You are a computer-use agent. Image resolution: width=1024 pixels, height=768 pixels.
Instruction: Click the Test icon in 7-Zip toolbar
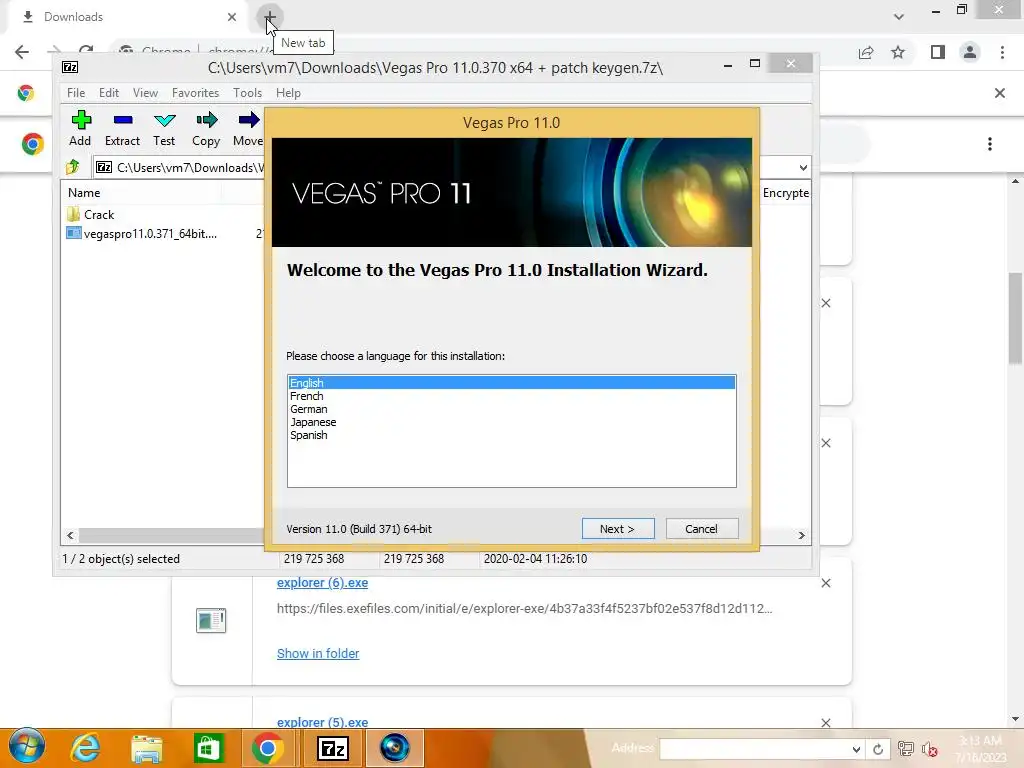pyautogui.click(x=164, y=129)
